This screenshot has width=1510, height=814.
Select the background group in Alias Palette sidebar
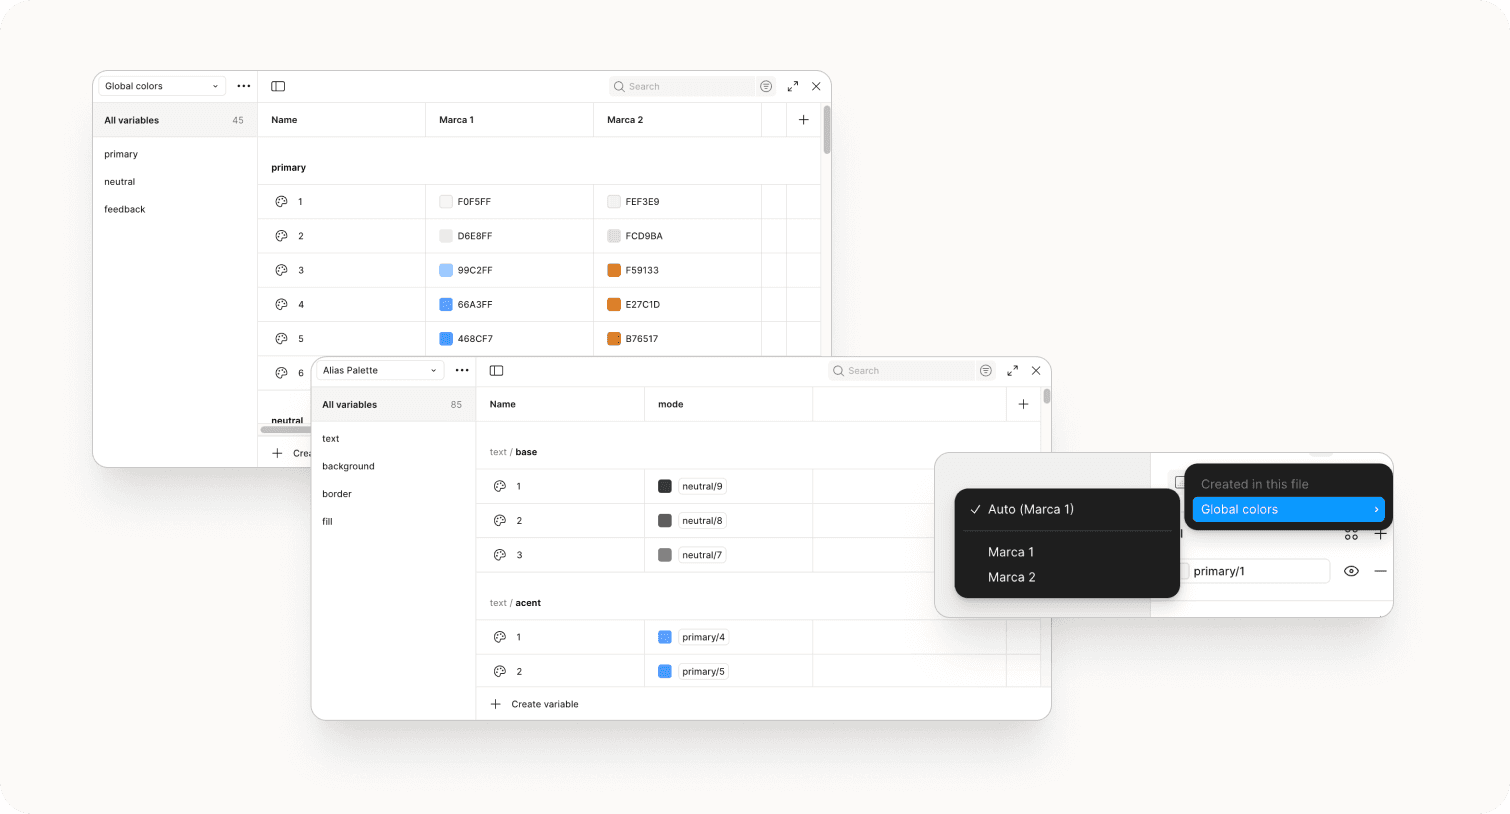click(x=349, y=466)
